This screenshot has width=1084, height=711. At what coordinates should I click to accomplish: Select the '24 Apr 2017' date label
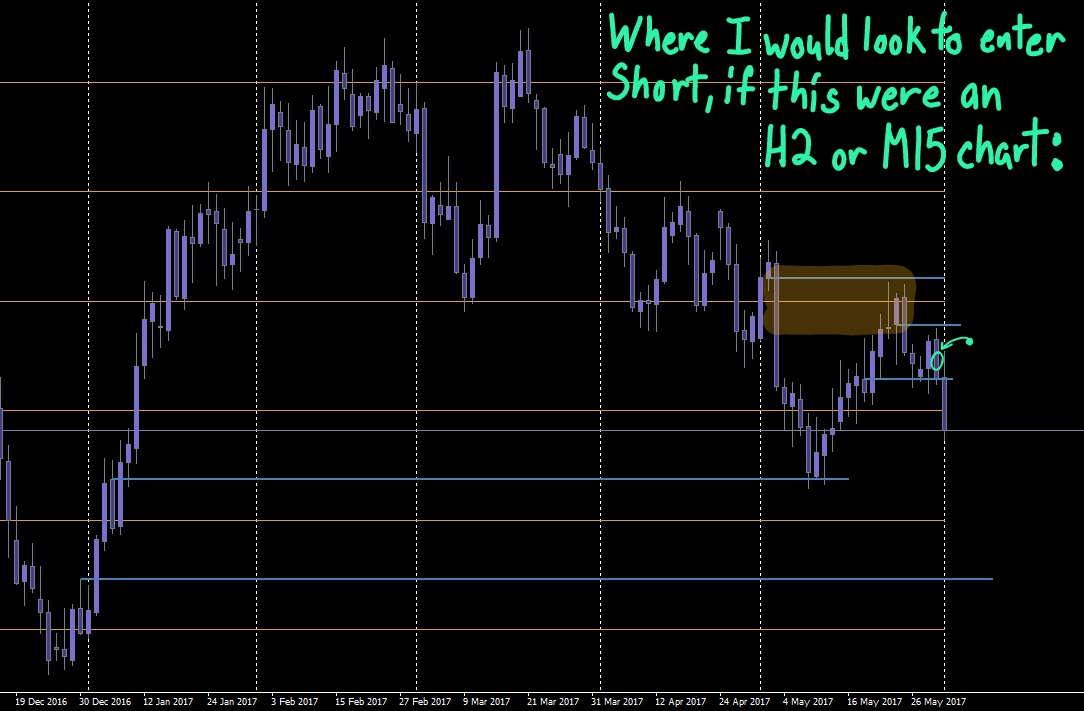tap(746, 702)
